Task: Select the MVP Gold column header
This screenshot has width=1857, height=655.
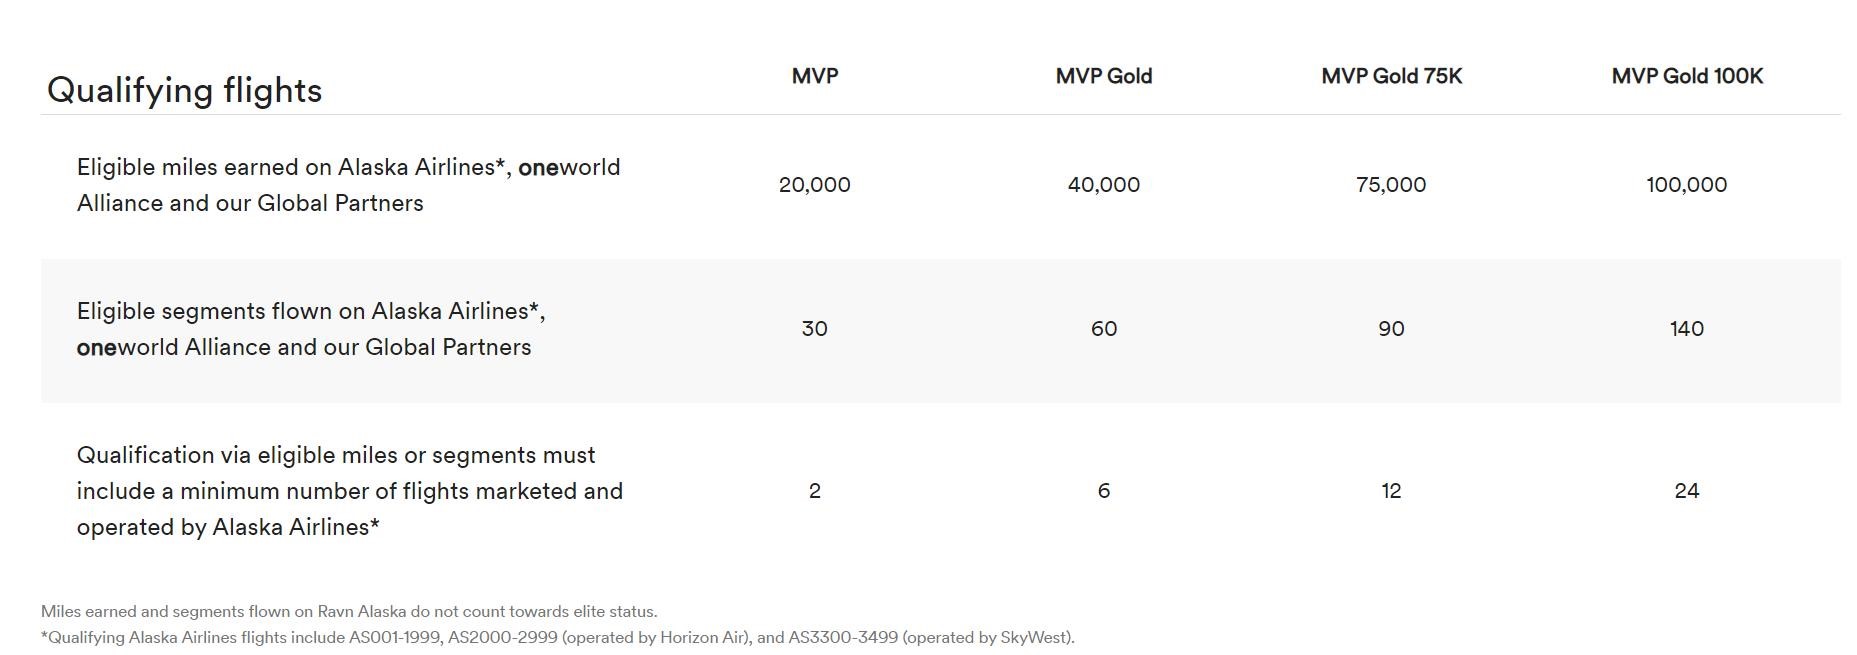Action: [x=1104, y=76]
